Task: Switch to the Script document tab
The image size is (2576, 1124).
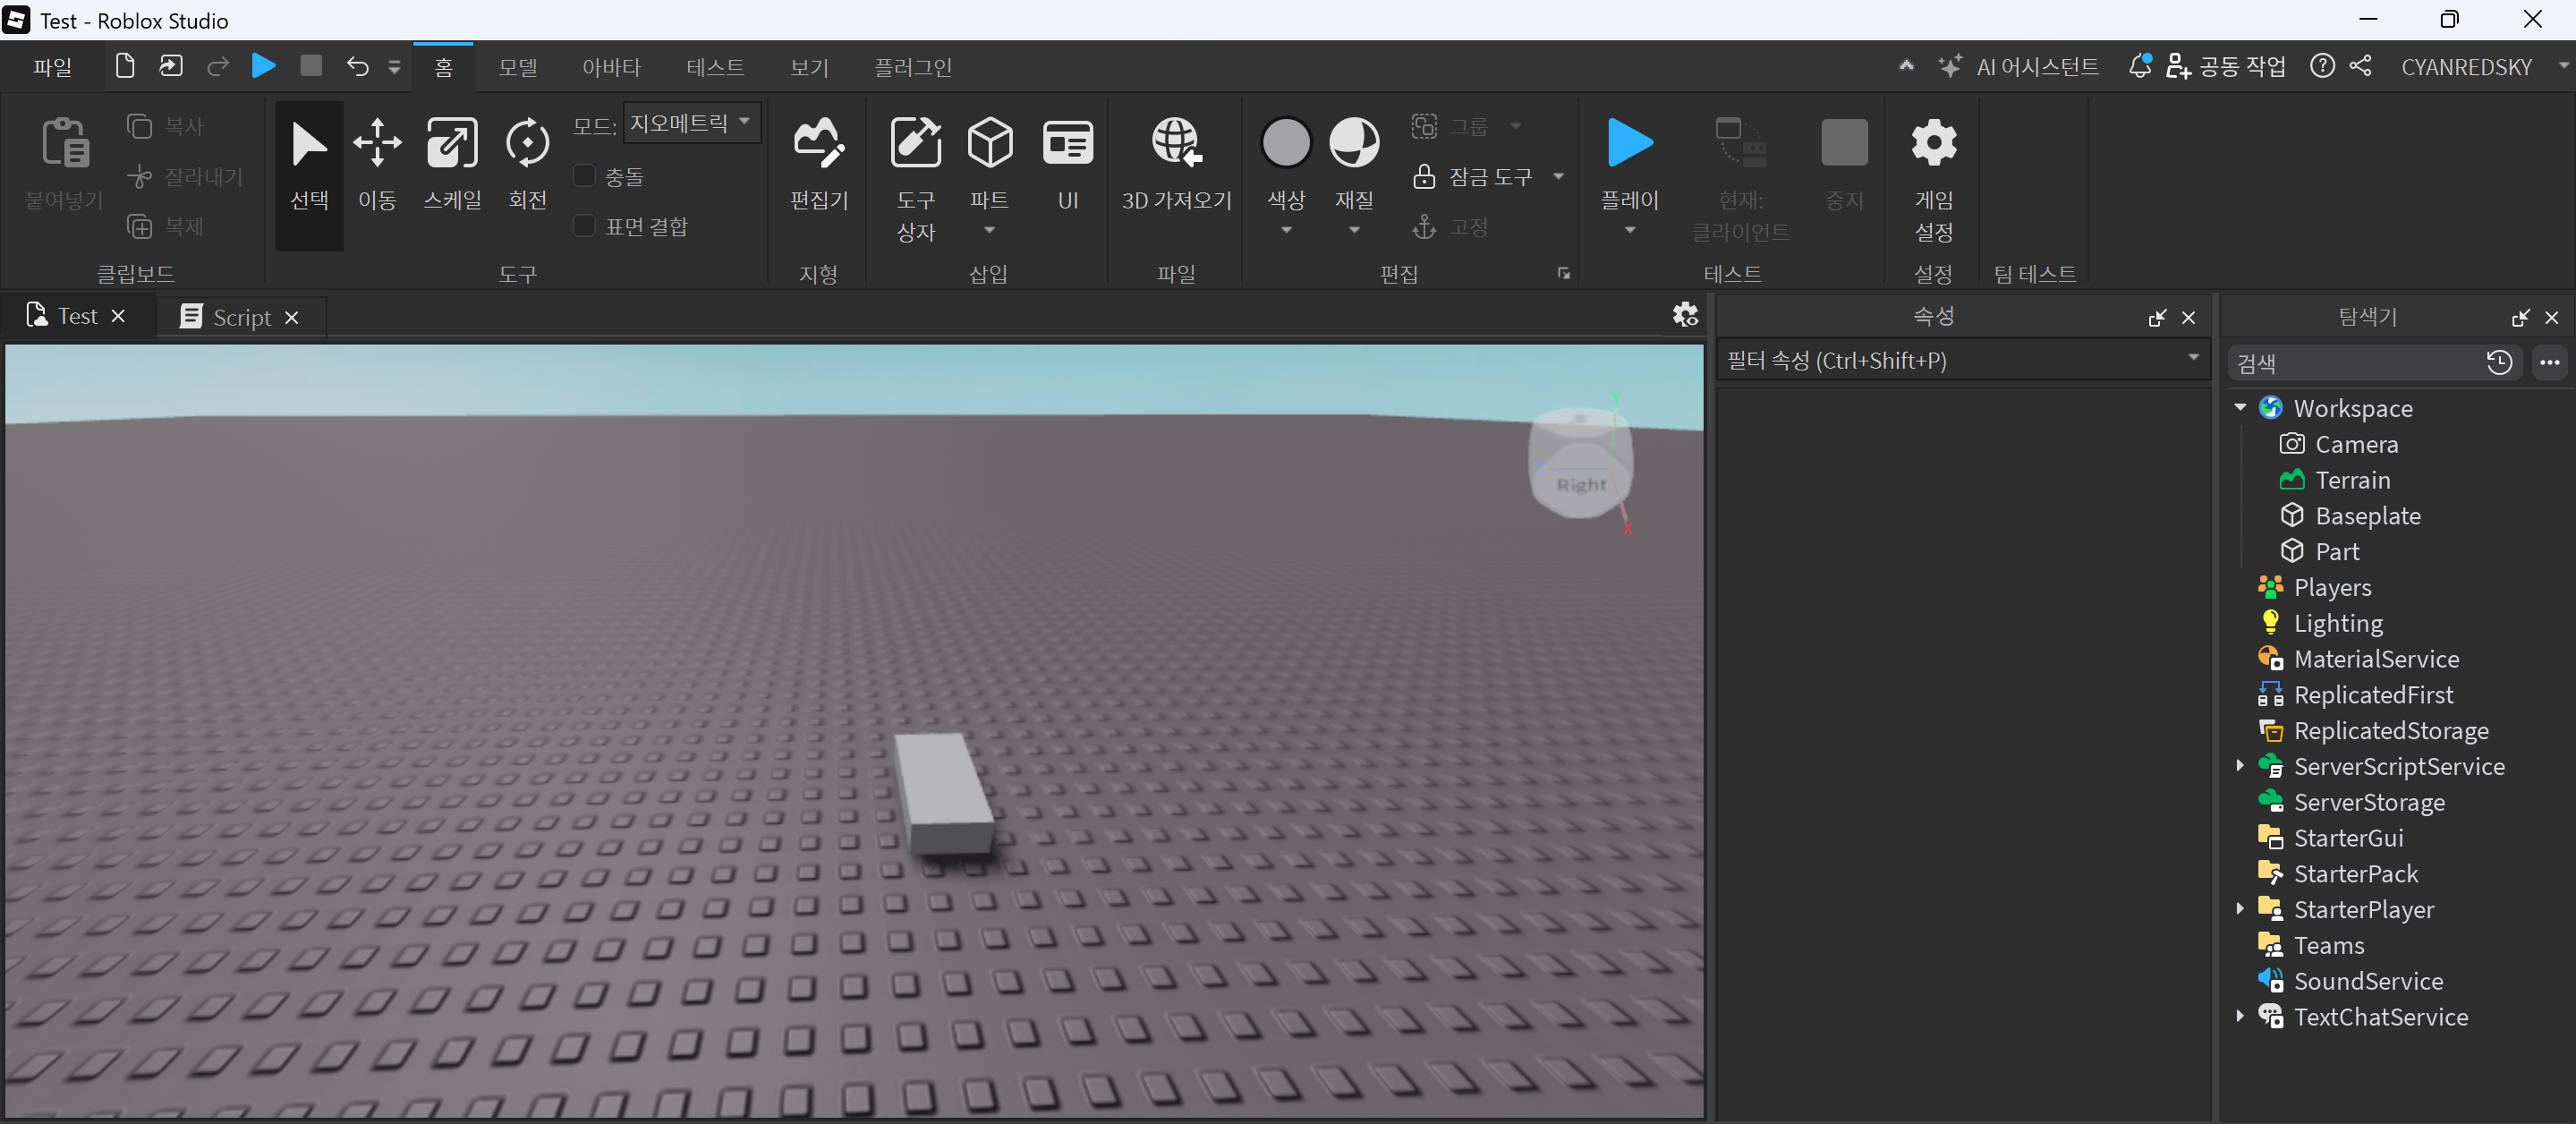Action: pos(241,317)
